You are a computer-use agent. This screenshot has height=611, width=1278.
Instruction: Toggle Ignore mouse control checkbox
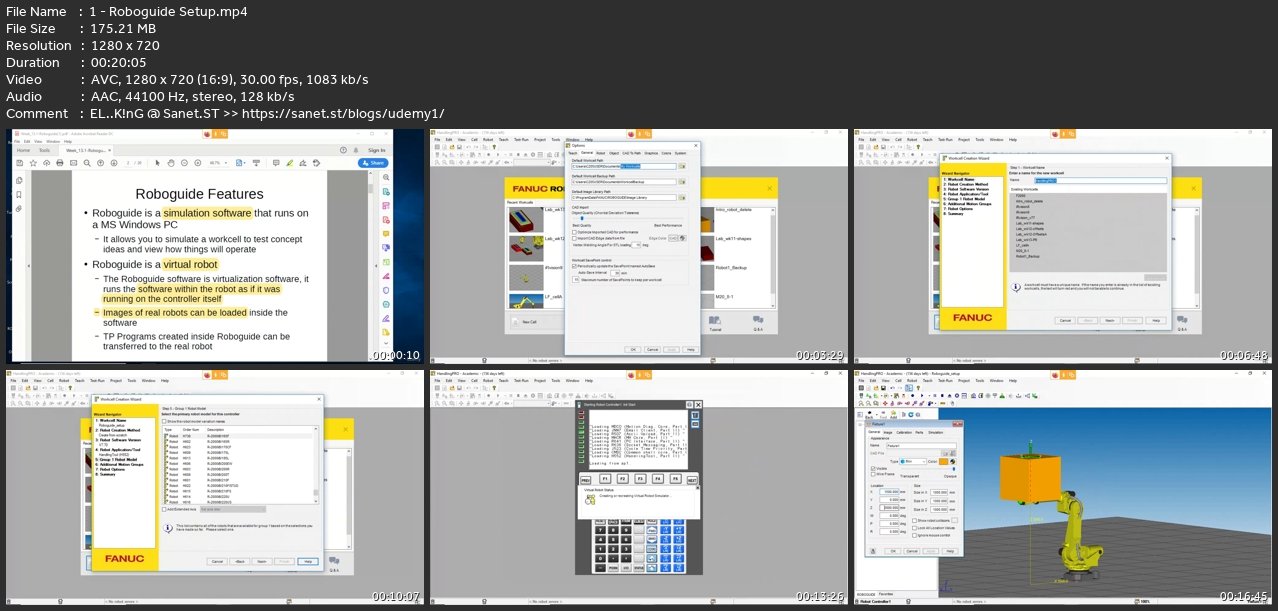pos(915,536)
